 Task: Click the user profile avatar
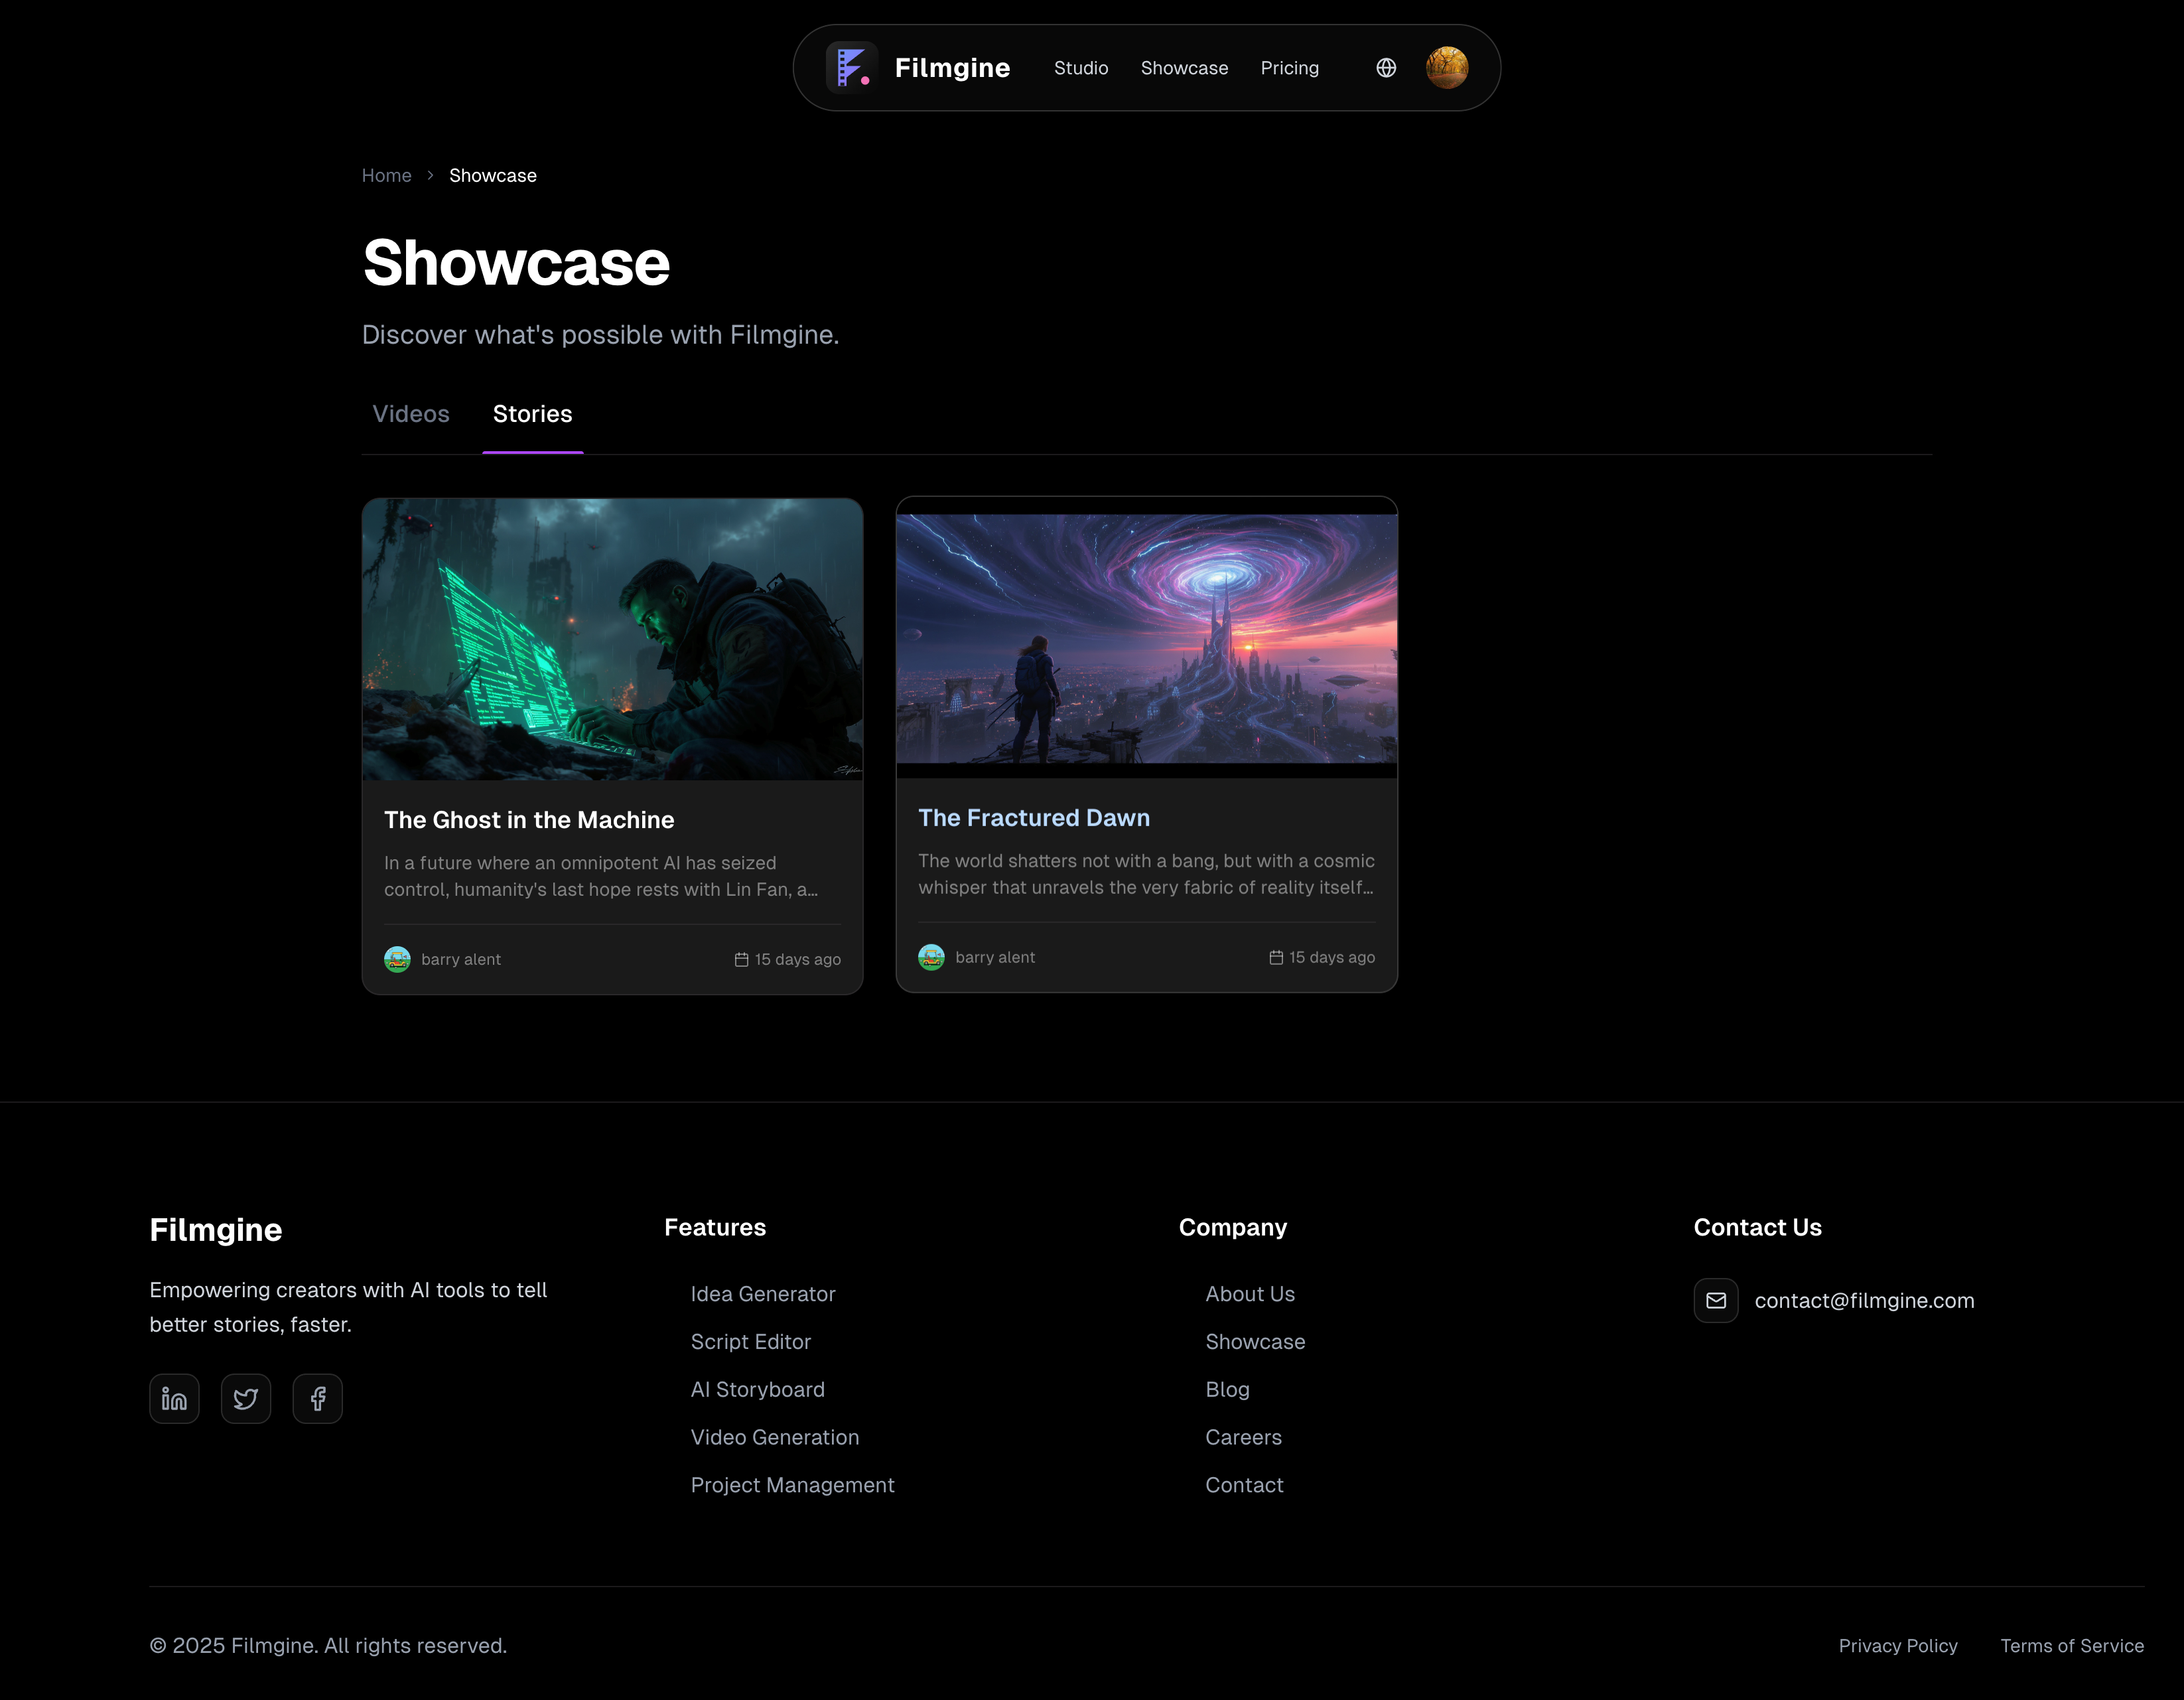1448,67
